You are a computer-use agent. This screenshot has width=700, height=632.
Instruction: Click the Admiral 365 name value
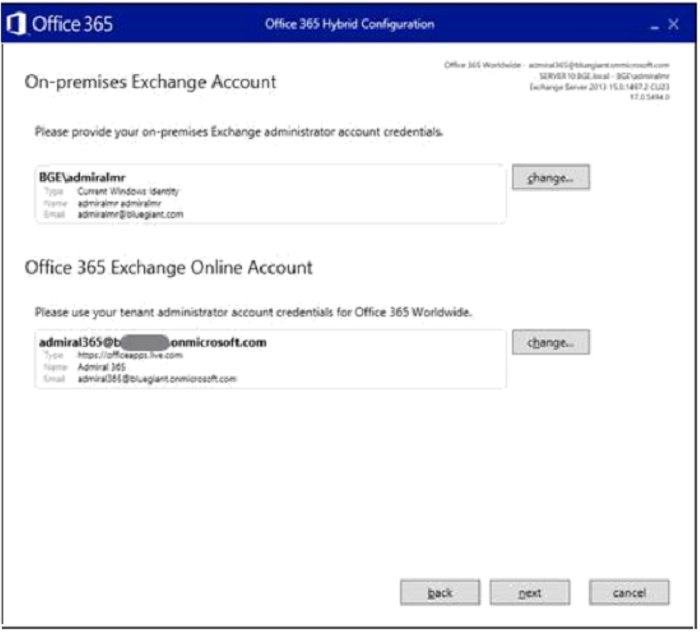102,367
